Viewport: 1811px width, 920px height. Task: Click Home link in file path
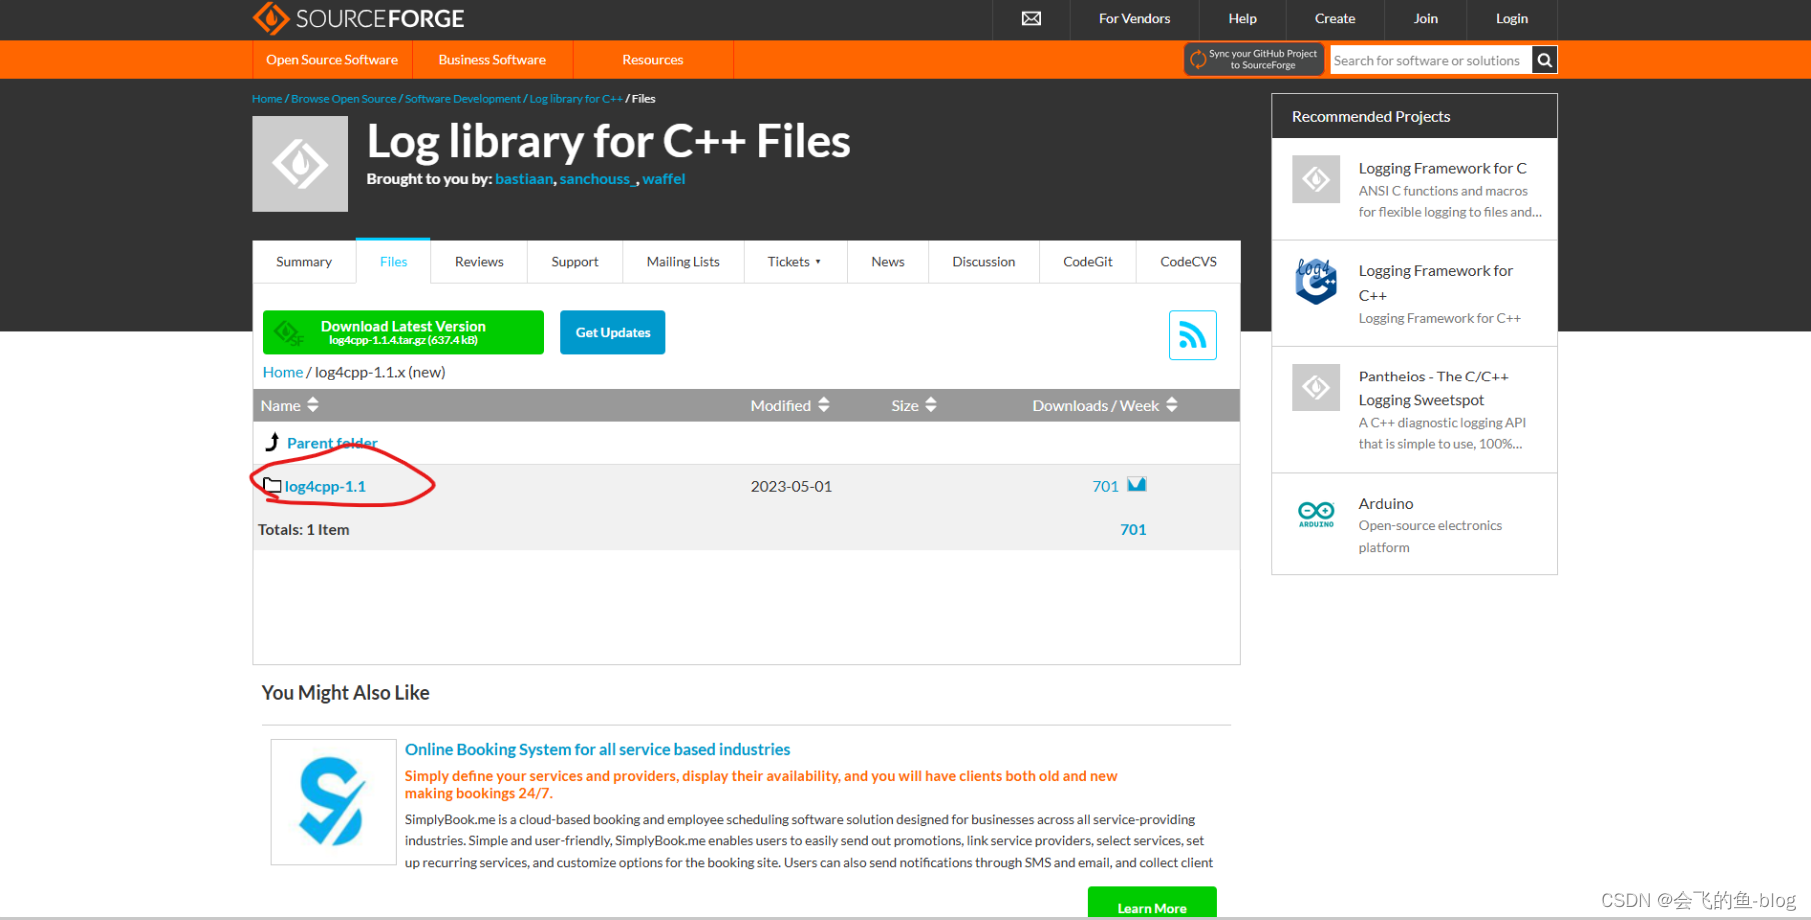(x=283, y=372)
